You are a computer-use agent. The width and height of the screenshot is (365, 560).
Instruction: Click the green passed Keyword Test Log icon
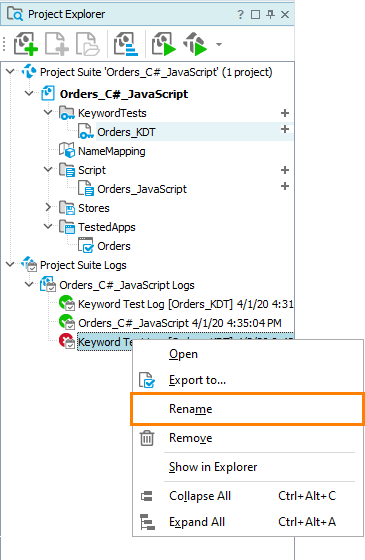coord(67,303)
